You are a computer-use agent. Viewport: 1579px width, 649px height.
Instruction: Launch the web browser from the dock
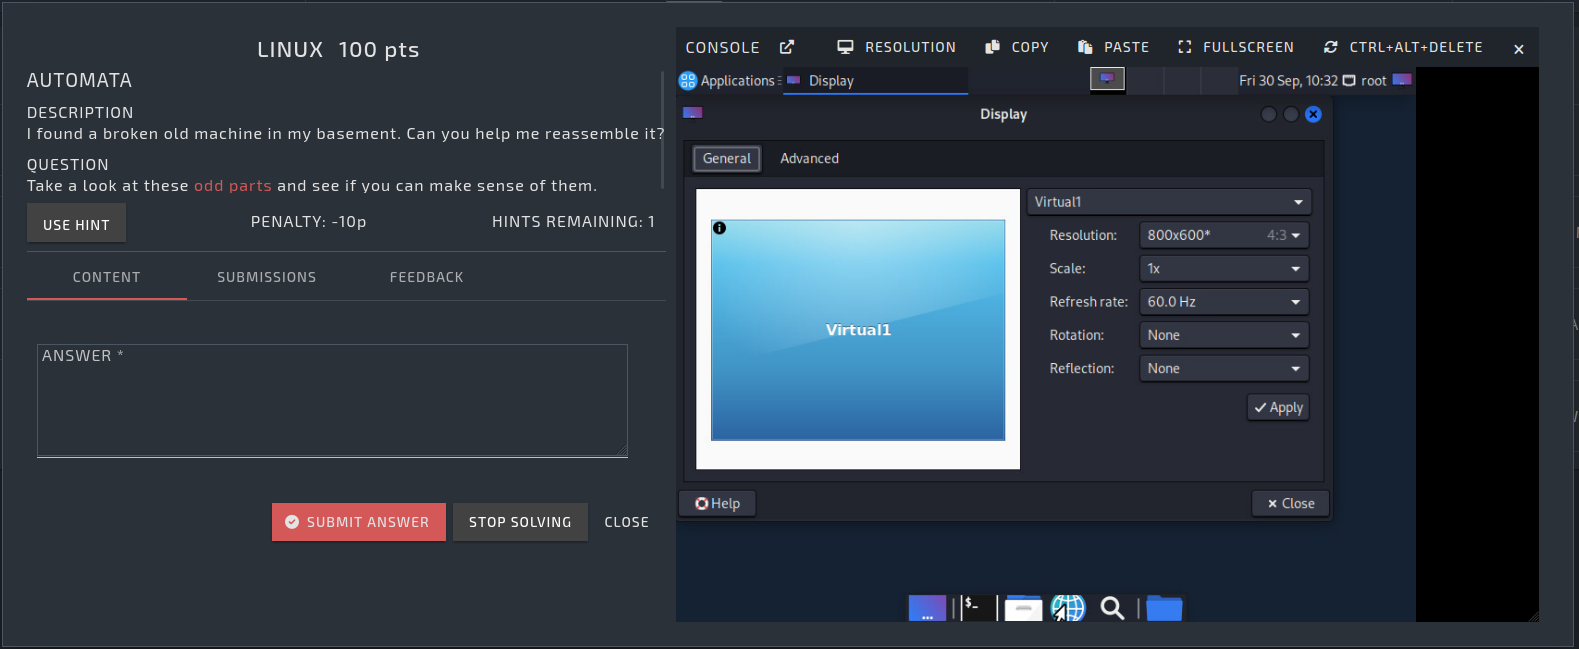tap(1068, 607)
